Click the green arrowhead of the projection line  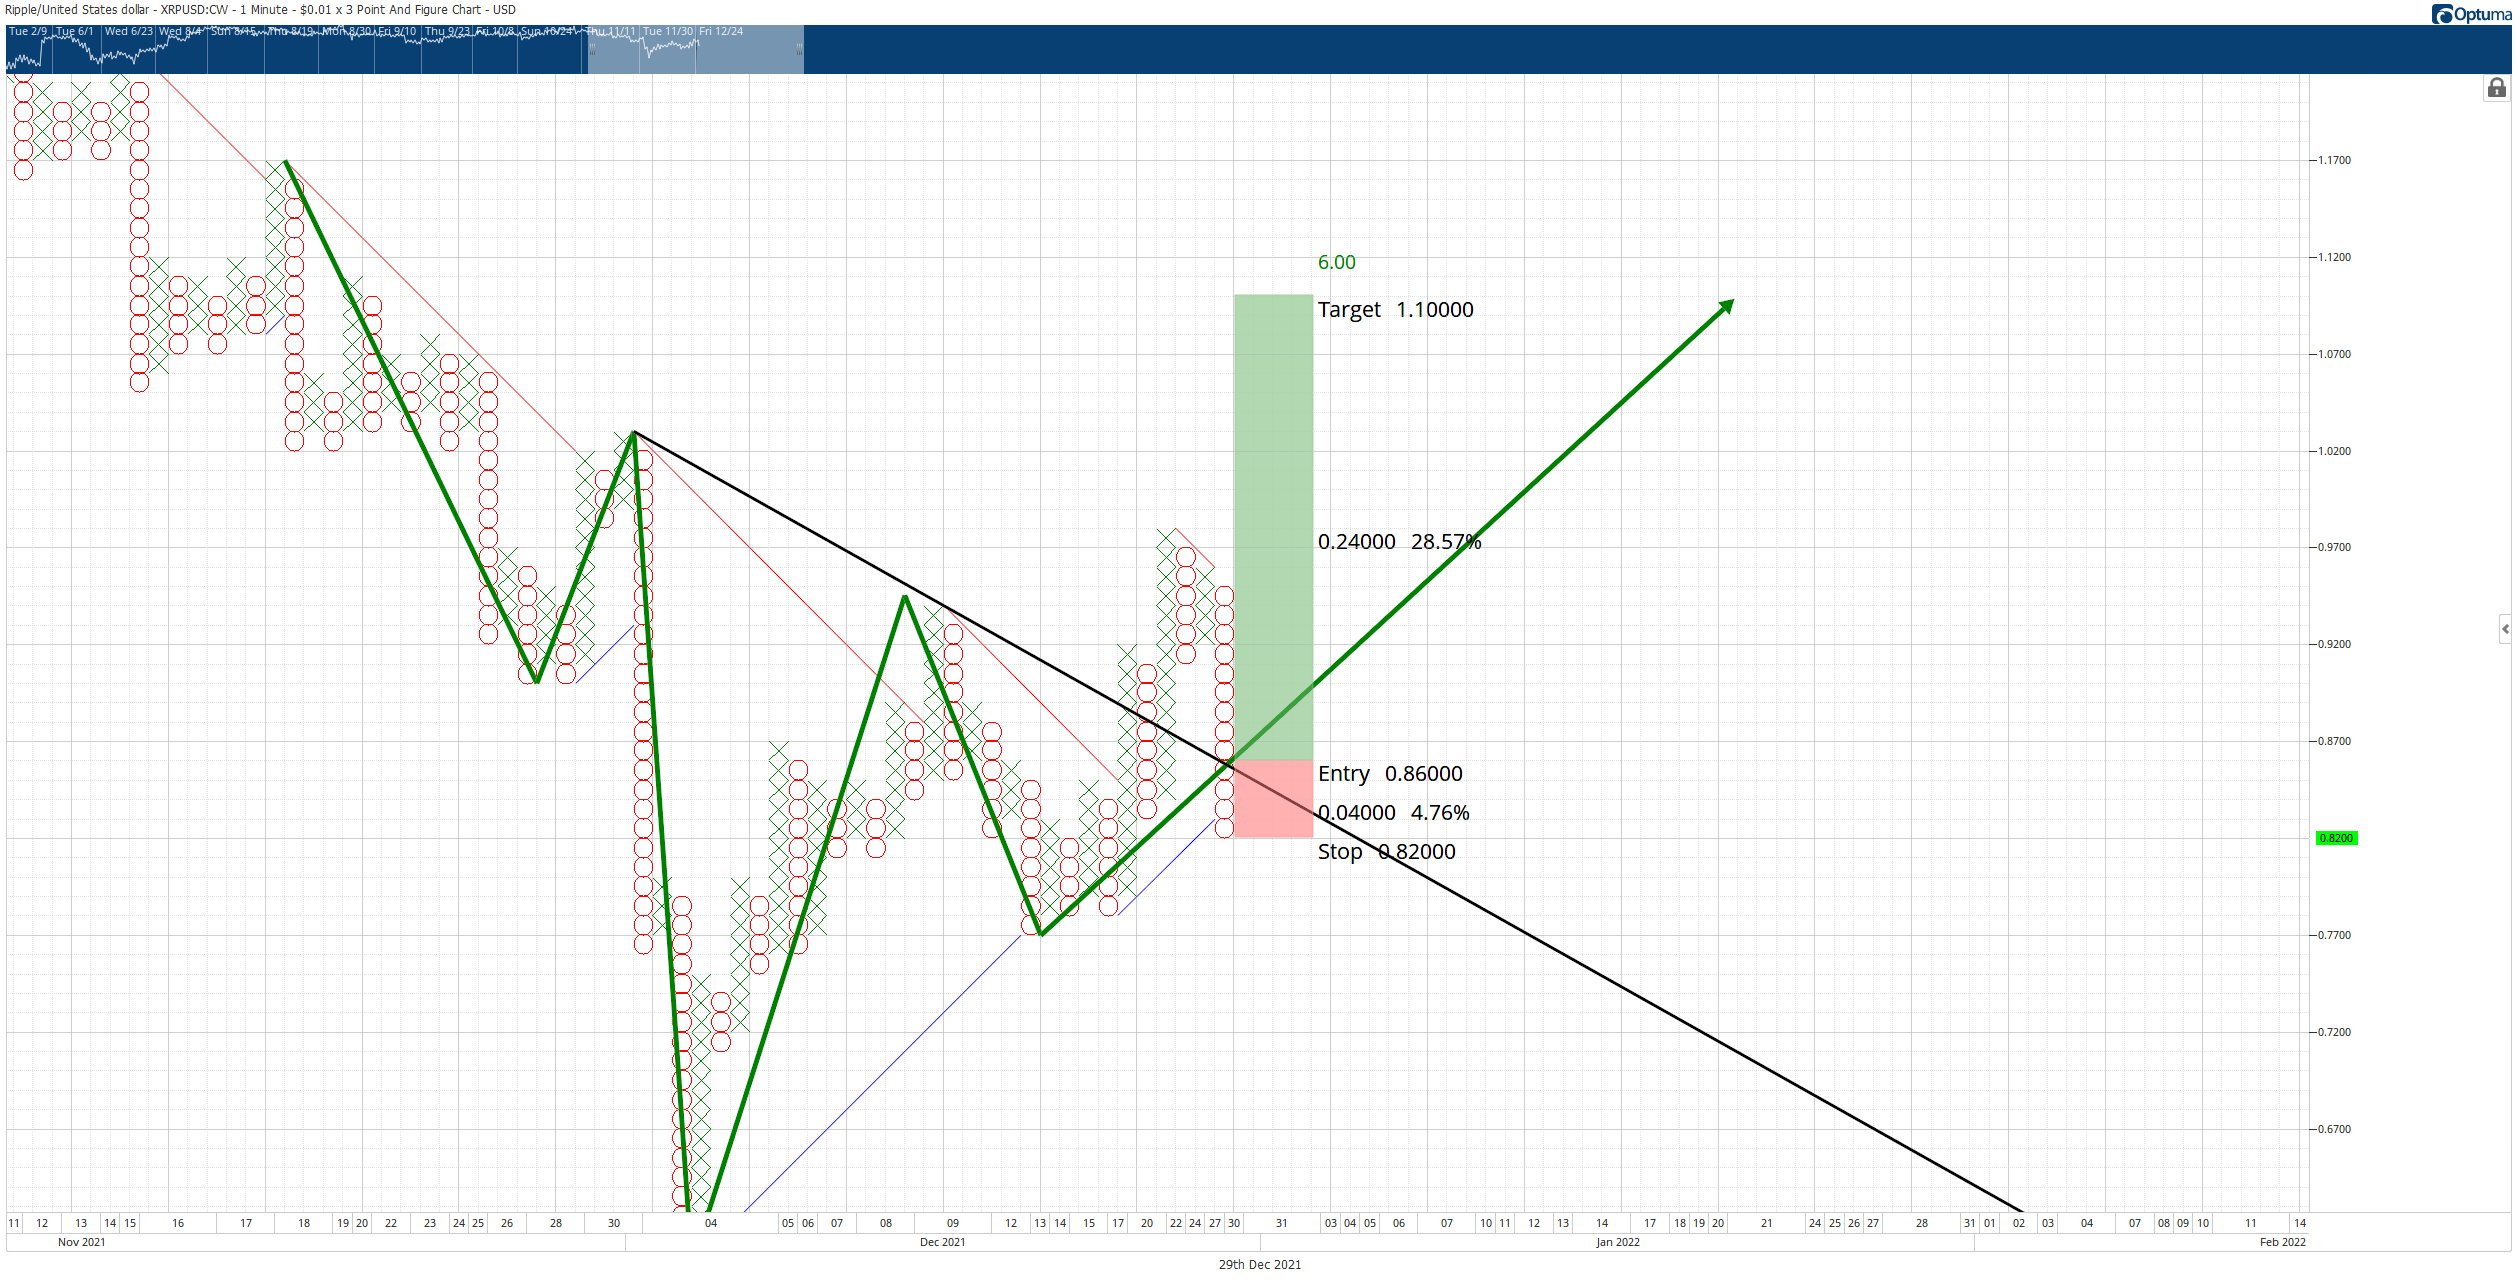pyautogui.click(x=1726, y=307)
